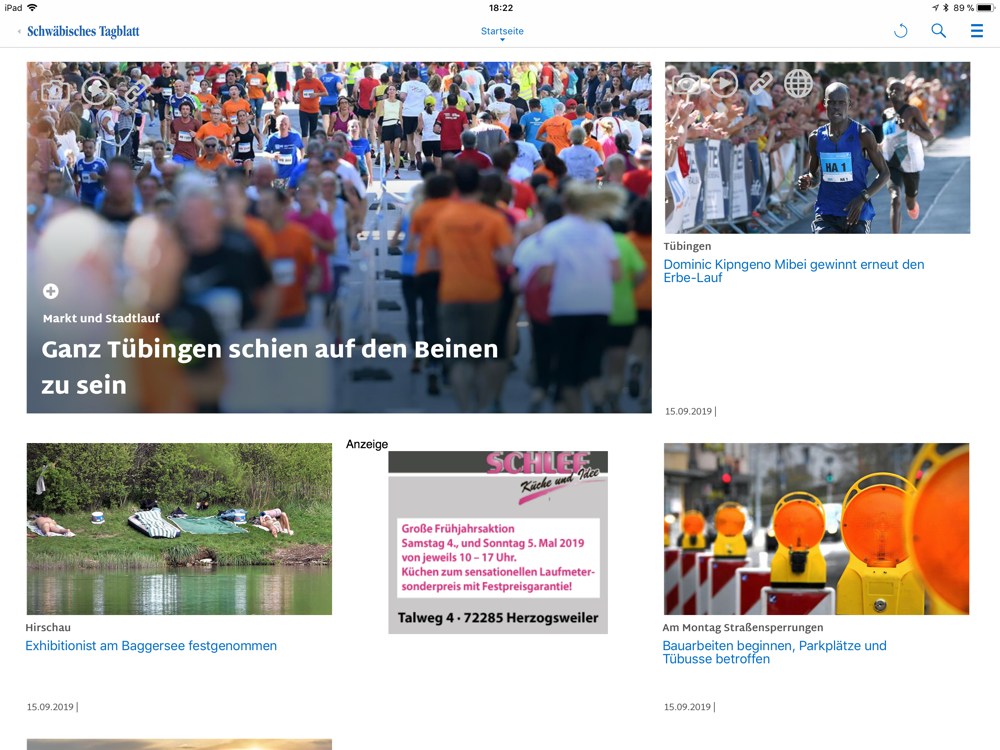Open article Bauarbeiten beginnen, Parkplätze und Tübusse
Screen dimensions: 1000x750
tap(774, 652)
